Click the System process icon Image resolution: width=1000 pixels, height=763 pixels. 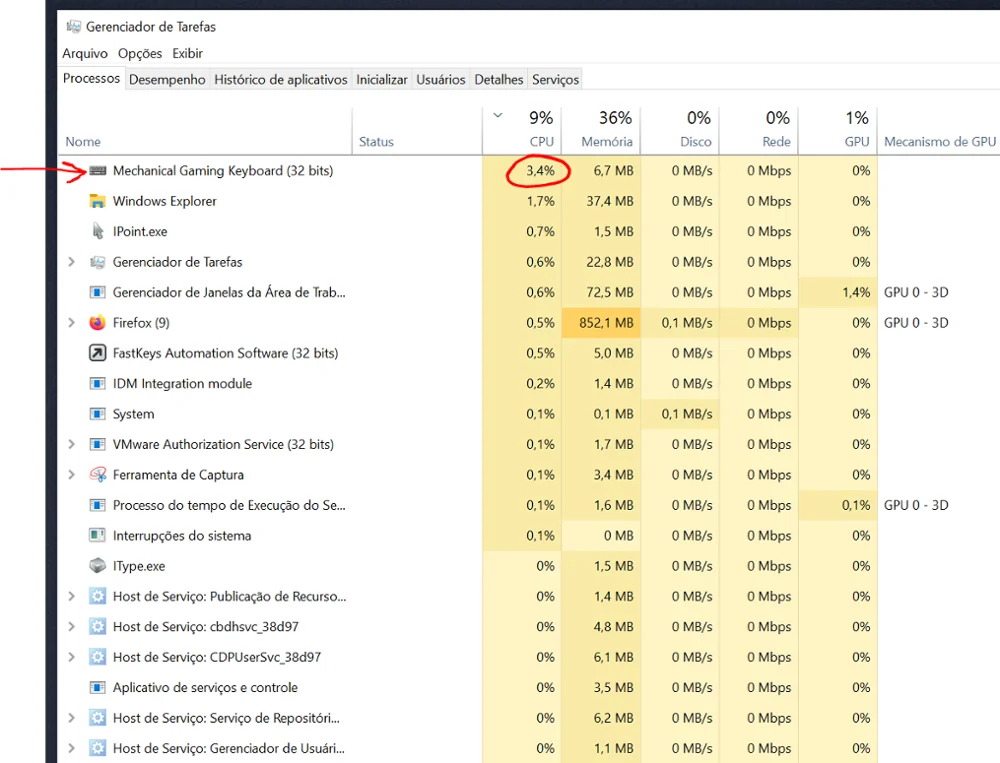pyautogui.click(x=98, y=414)
